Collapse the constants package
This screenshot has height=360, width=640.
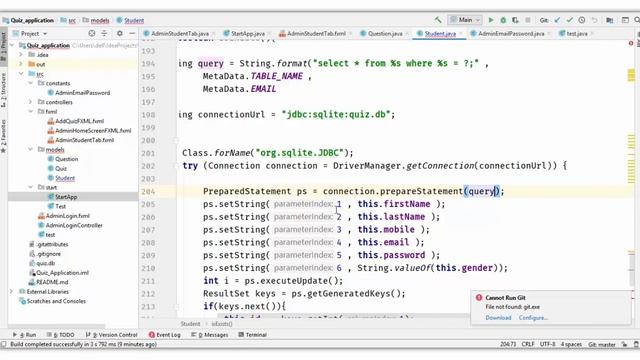pos(30,83)
